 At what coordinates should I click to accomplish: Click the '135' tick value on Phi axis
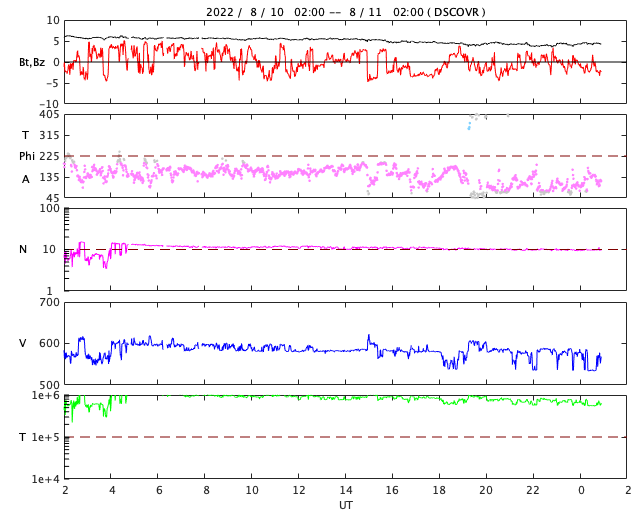[x=49, y=177]
